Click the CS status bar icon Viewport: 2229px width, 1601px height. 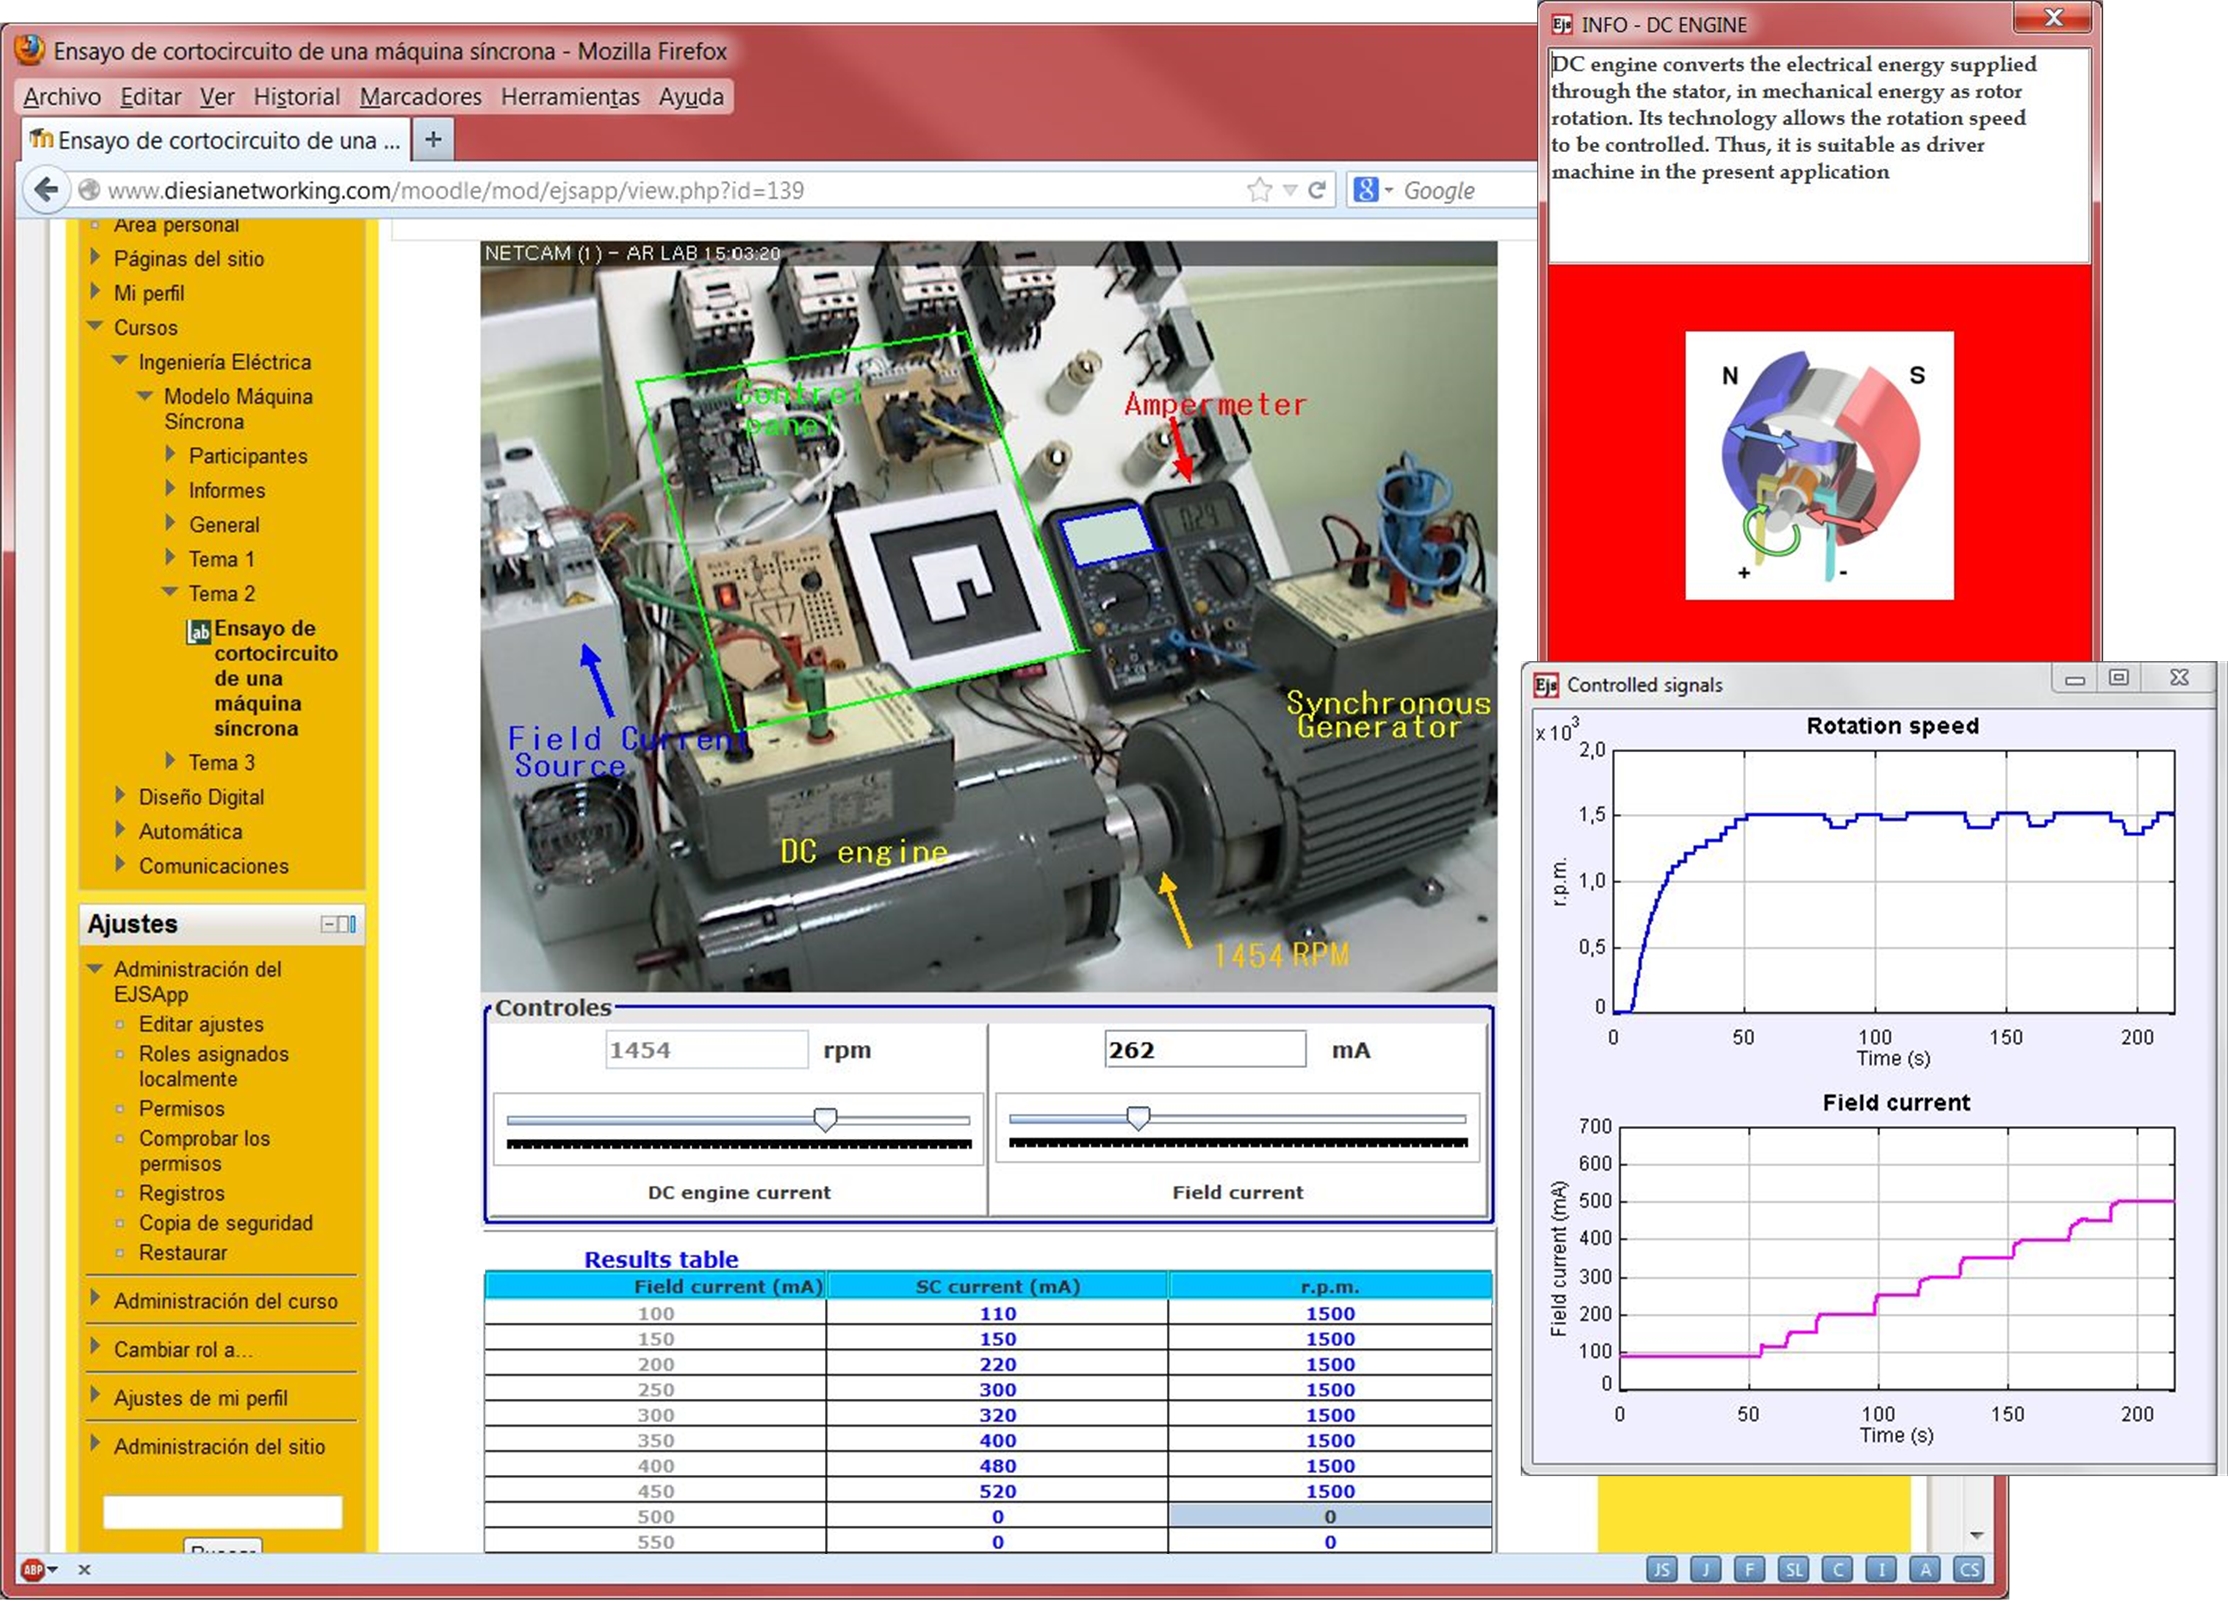[1969, 1569]
